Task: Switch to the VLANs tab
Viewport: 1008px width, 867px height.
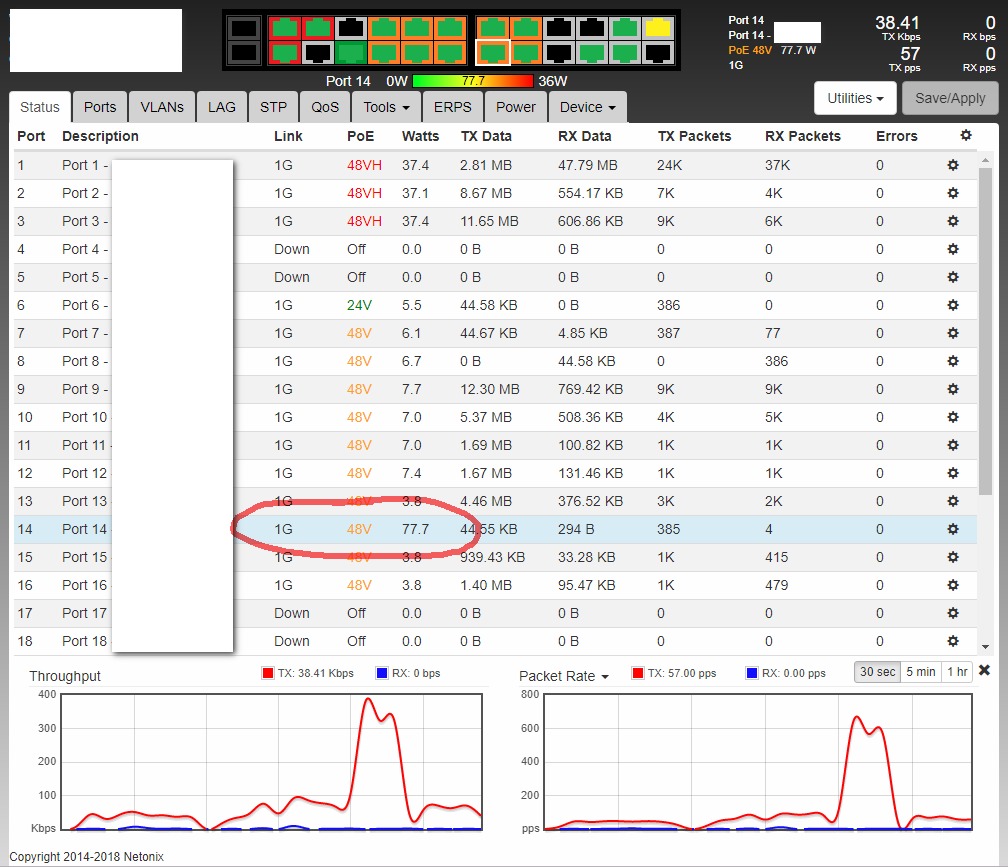Action: tap(161, 107)
